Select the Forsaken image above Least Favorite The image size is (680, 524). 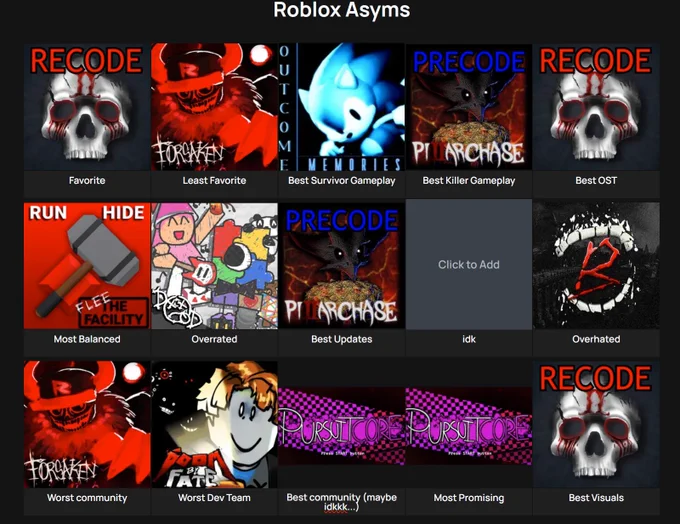(x=214, y=107)
